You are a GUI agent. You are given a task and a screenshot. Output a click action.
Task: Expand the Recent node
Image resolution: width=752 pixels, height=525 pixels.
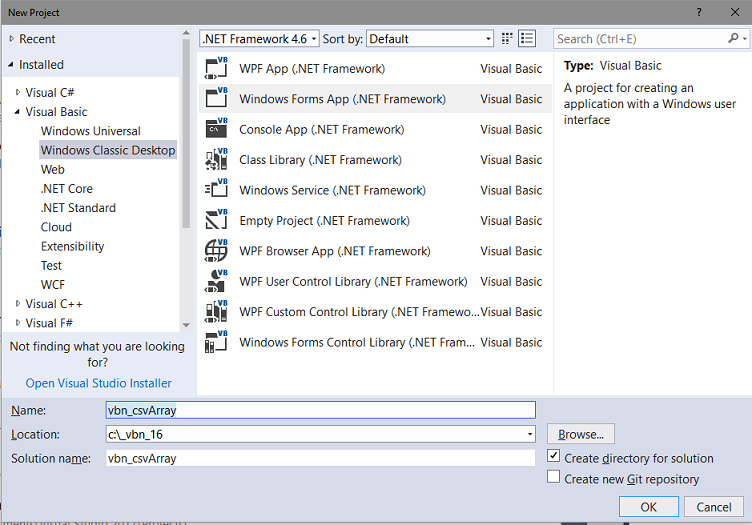tap(12, 38)
